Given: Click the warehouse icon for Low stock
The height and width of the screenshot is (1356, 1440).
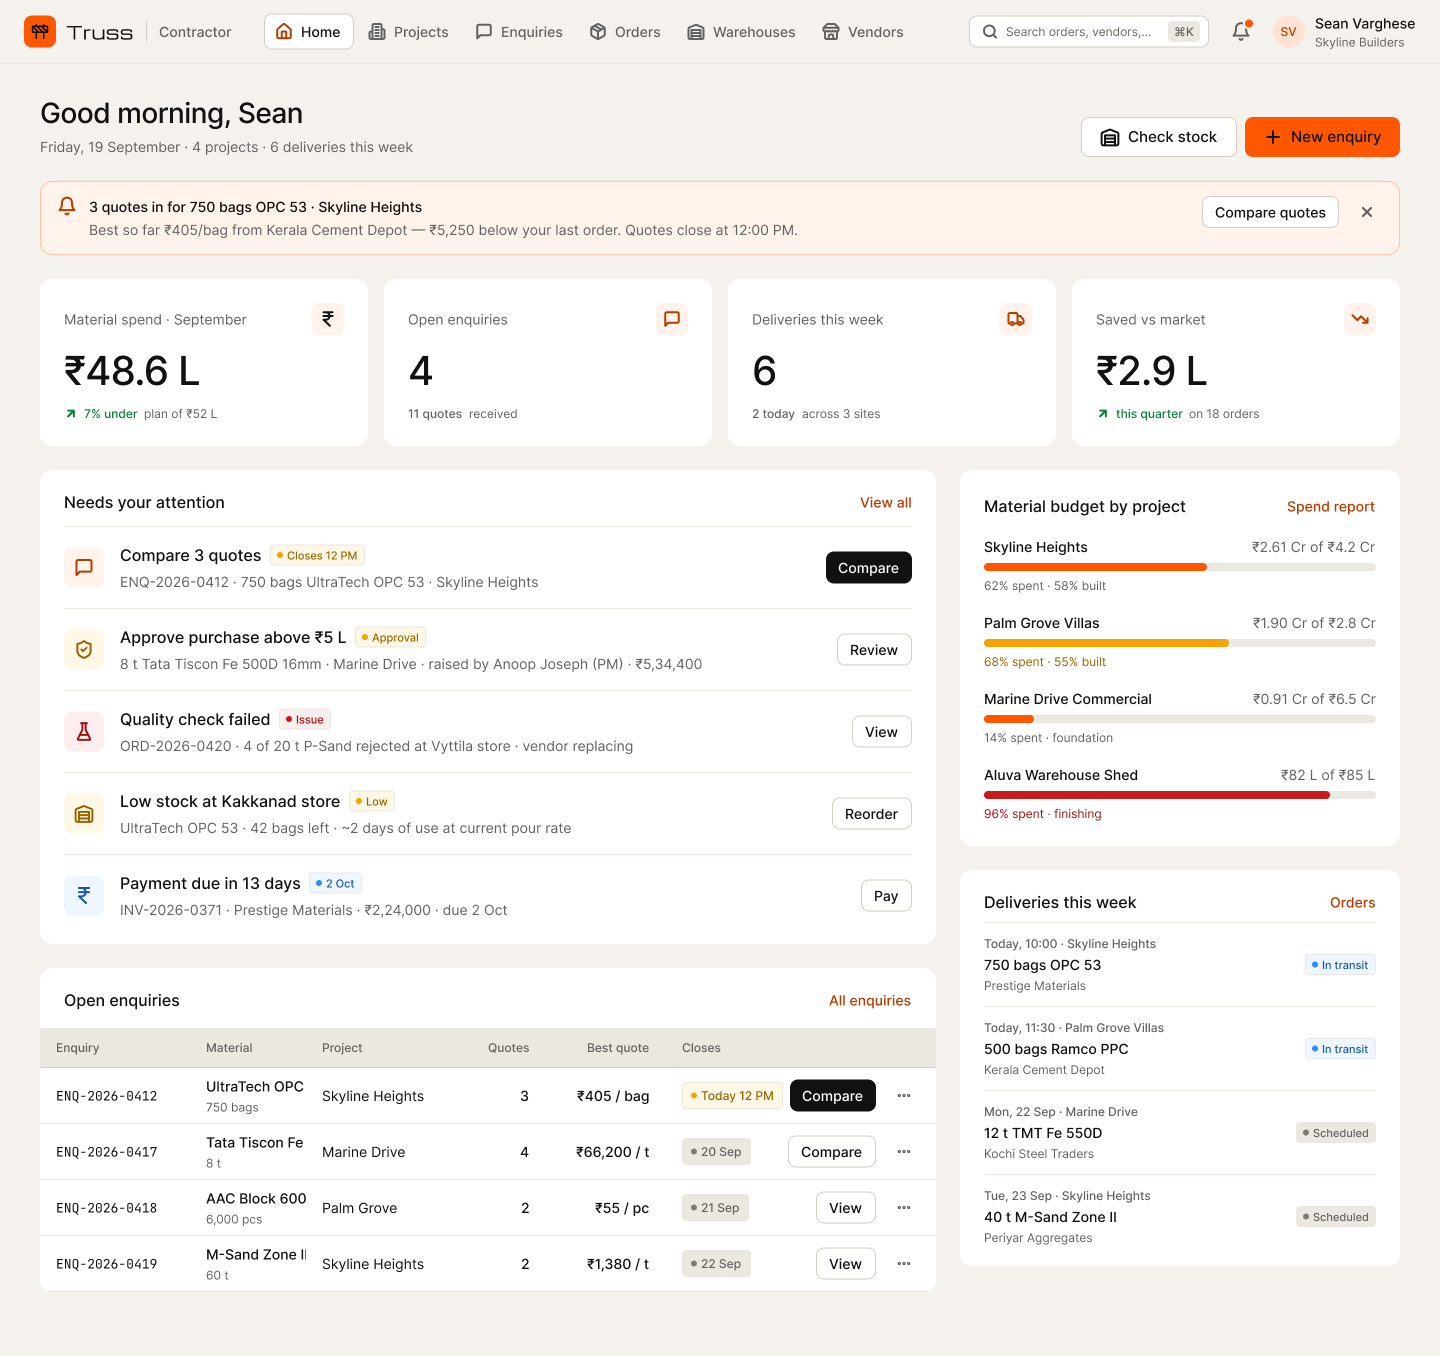Looking at the screenshot, I should (x=84, y=813).
